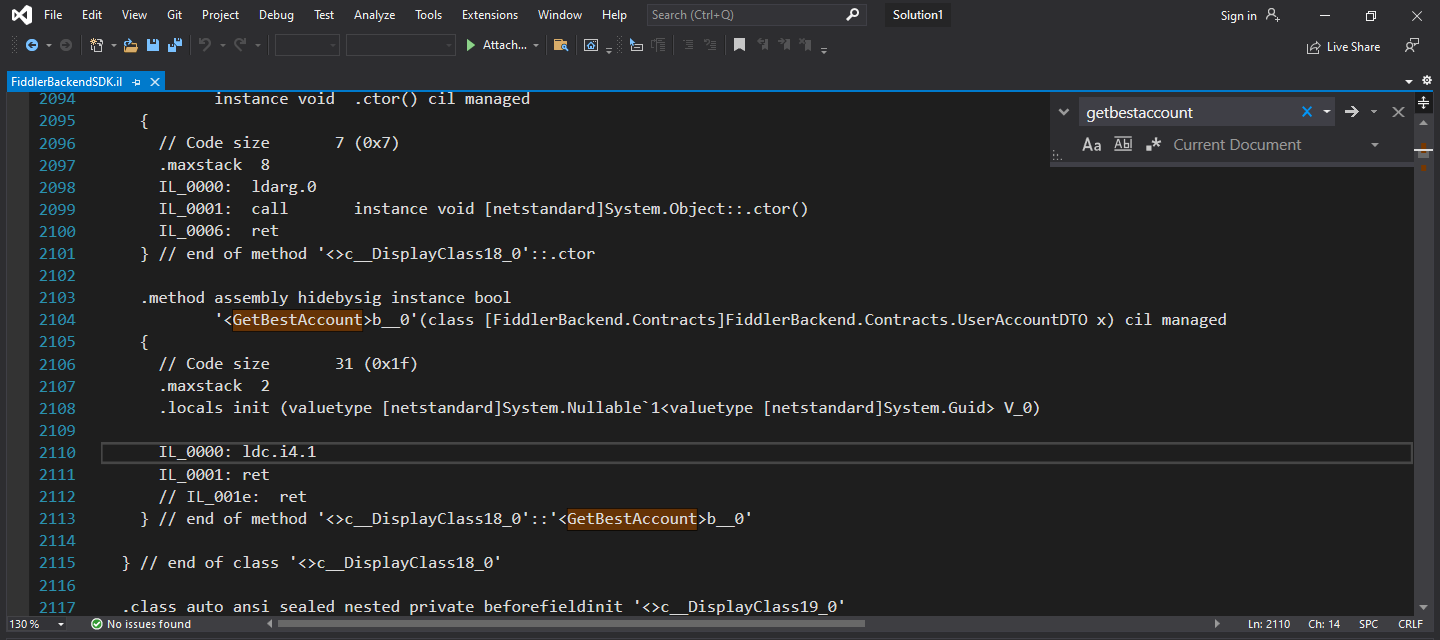
Task: Close the FiddlerBackendSDK.il tab
Action: tap(155, 82)
